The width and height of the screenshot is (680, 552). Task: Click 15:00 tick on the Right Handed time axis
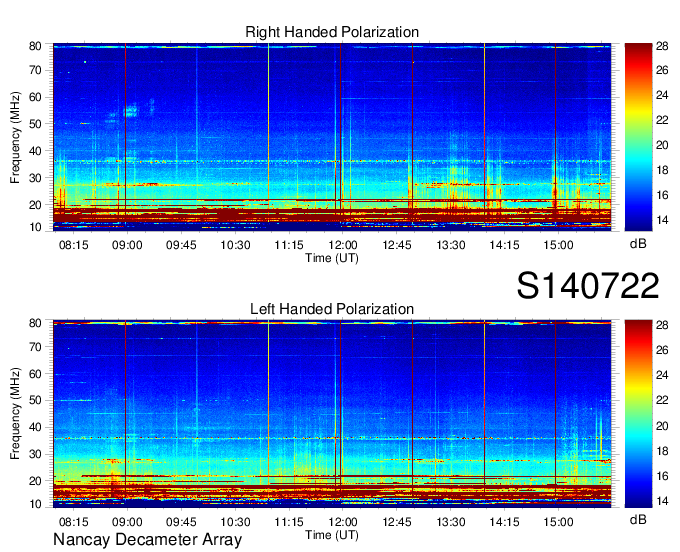coord(559,245)
